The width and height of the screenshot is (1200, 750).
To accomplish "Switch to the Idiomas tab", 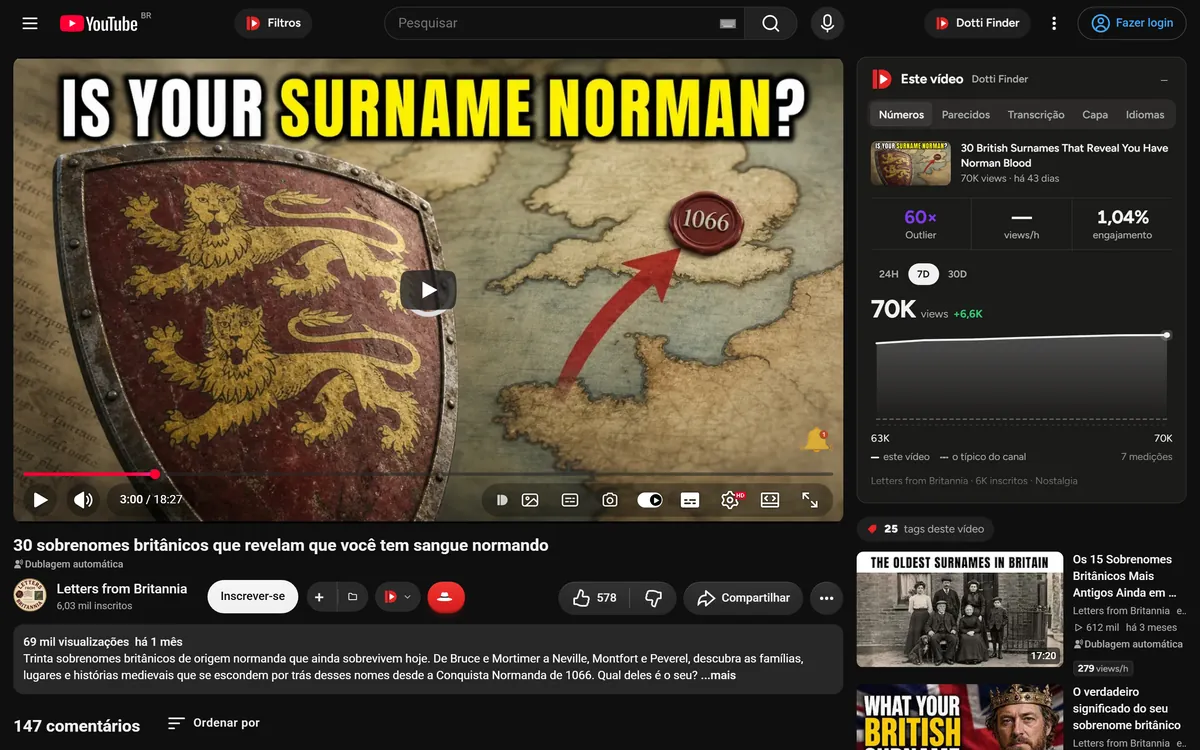I will [x=1145, y=115].
